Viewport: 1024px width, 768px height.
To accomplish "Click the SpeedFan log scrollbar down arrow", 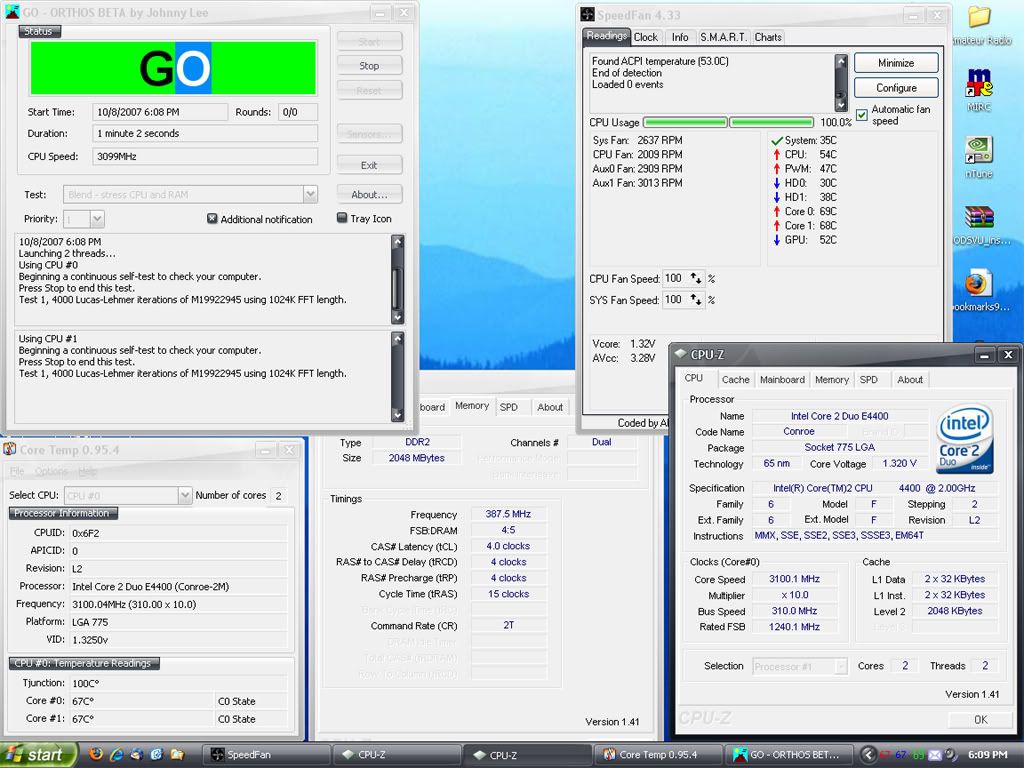I will point(841,104).
